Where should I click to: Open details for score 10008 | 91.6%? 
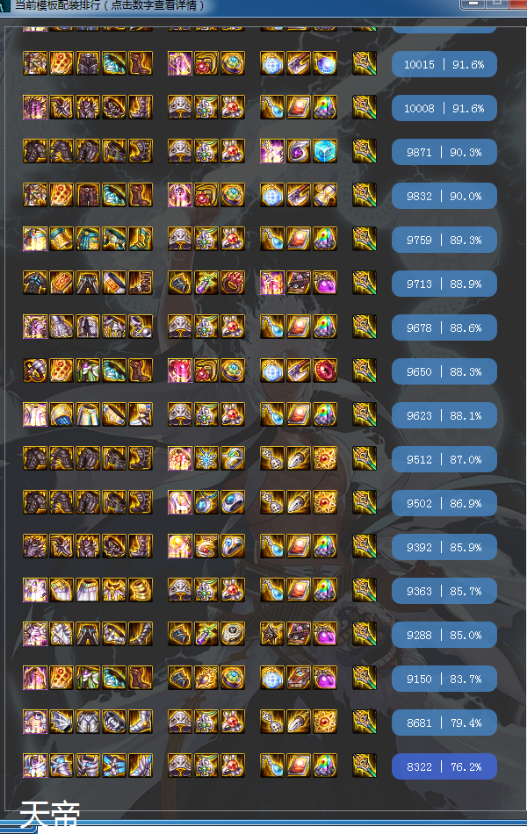tap(444, 109)
